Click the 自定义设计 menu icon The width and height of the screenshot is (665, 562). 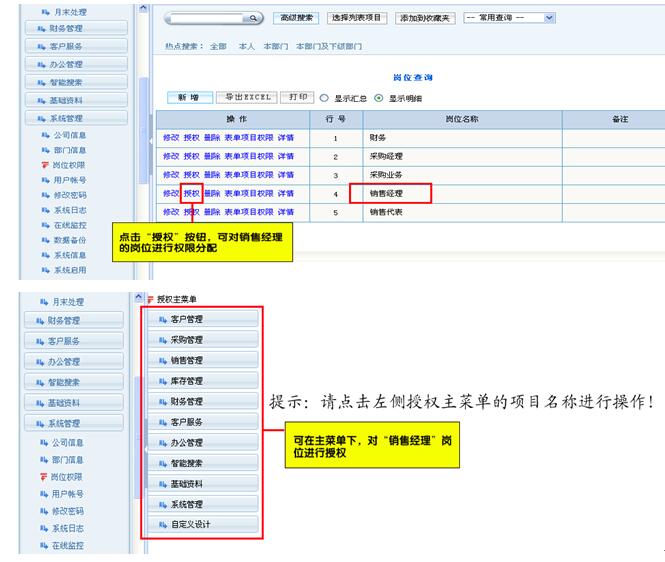click(162, 524)
